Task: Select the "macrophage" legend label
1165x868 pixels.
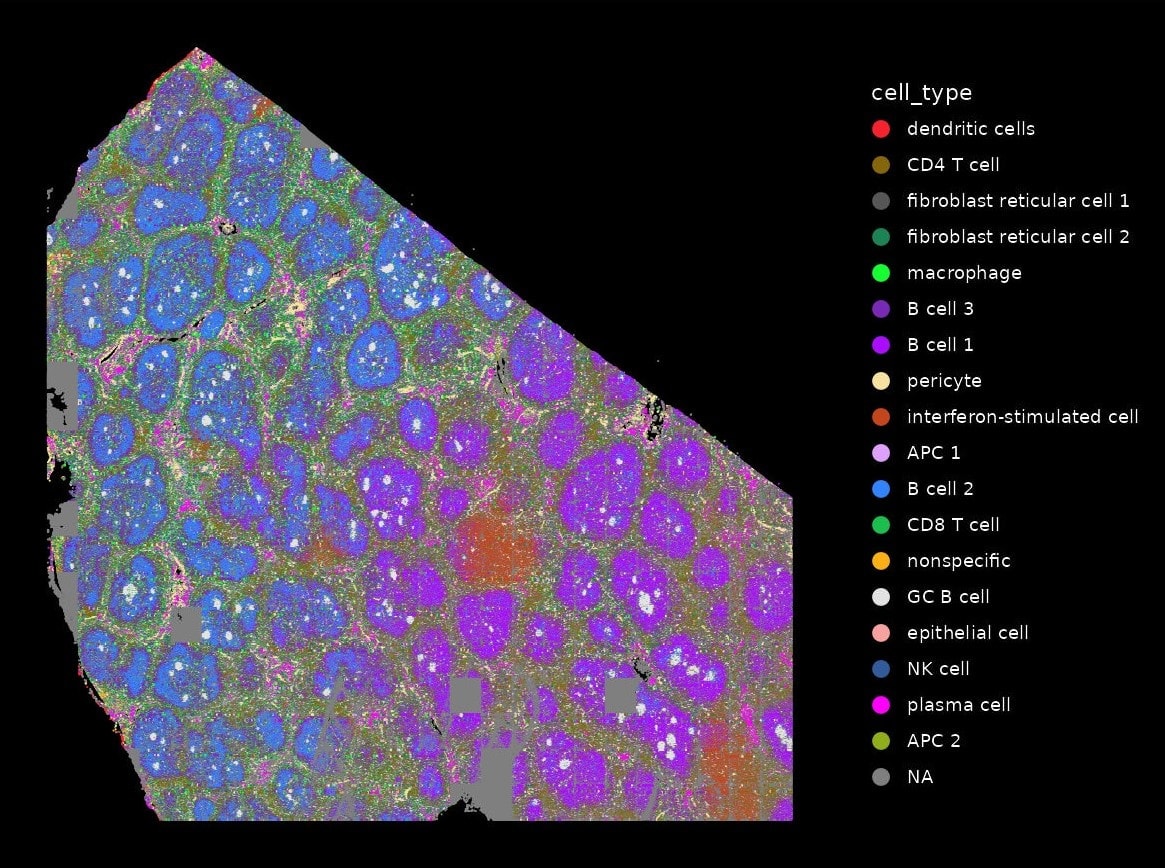Action: pos(964,273)
